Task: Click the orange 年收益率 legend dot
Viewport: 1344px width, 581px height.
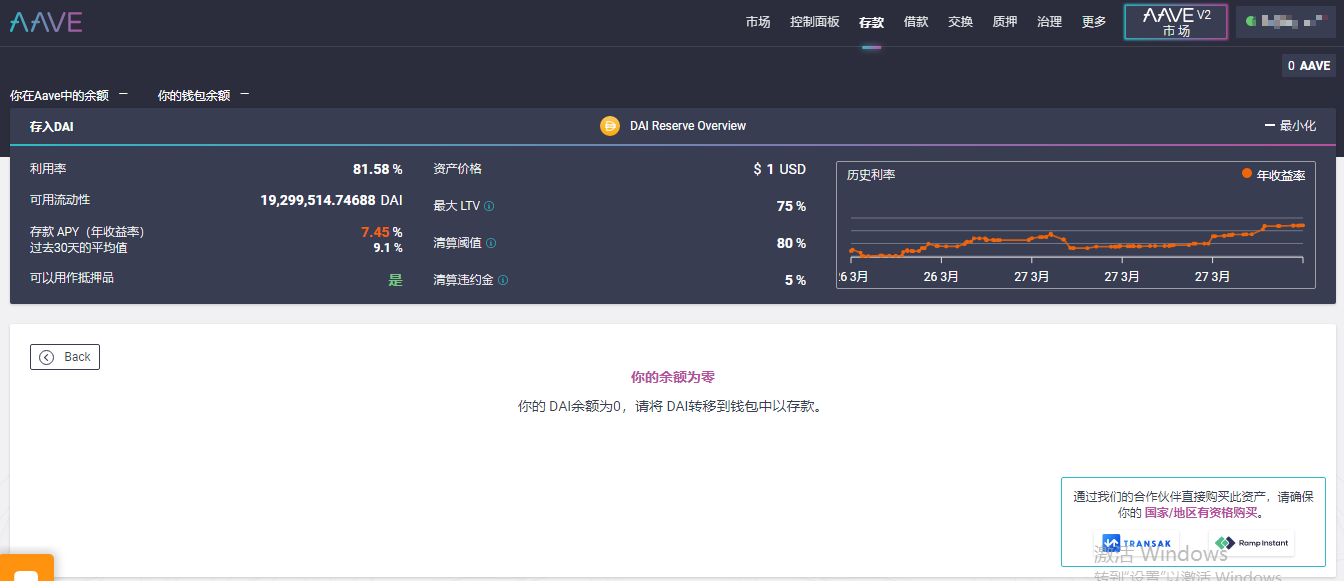Action: (x=1247, y=174)
